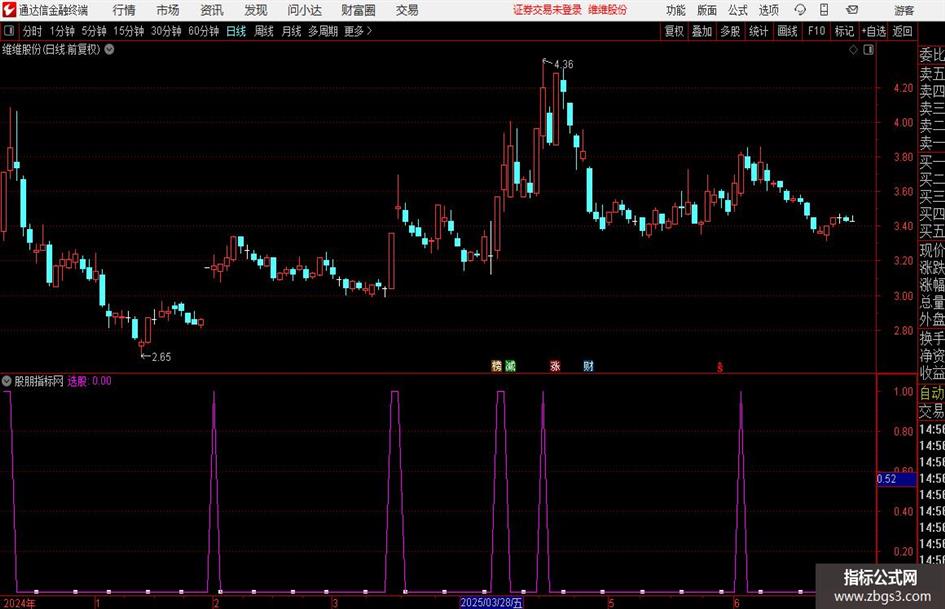Click the 2.65 low price label
Viewport: 945px width, 609px height.
pyautogui.click(x=161, y=357)
